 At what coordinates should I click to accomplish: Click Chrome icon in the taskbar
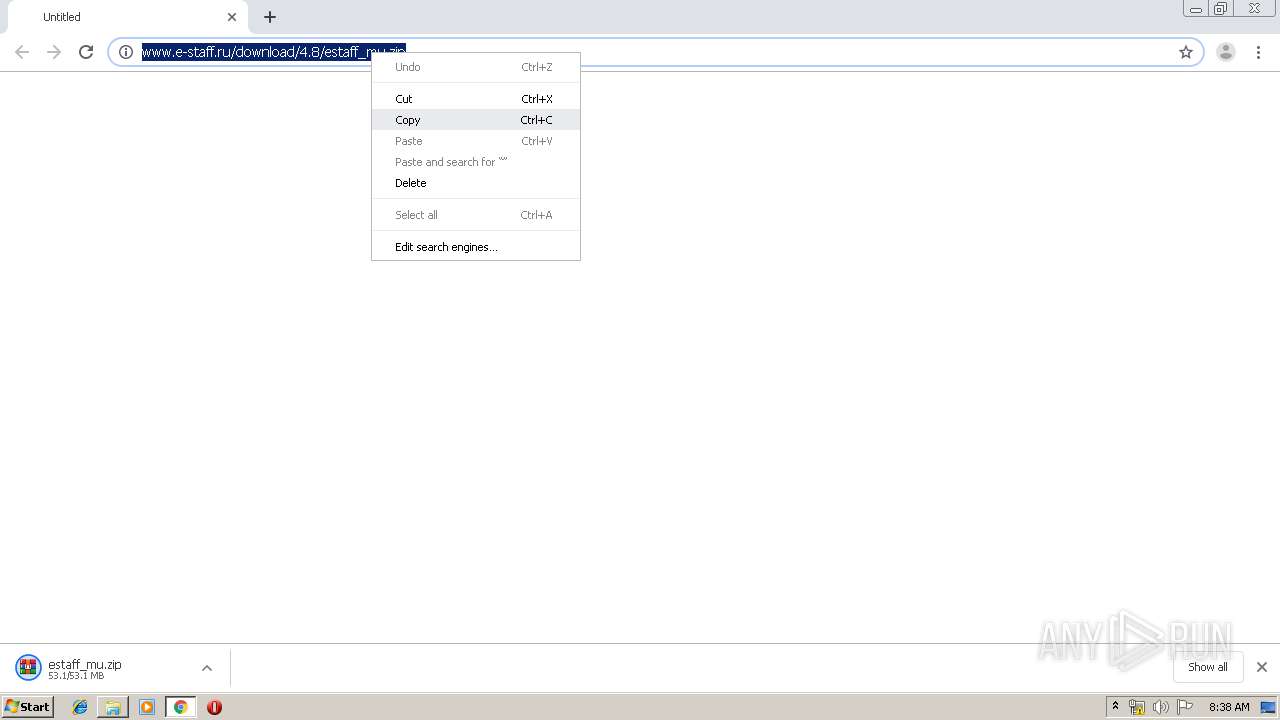tap(180, 707)
